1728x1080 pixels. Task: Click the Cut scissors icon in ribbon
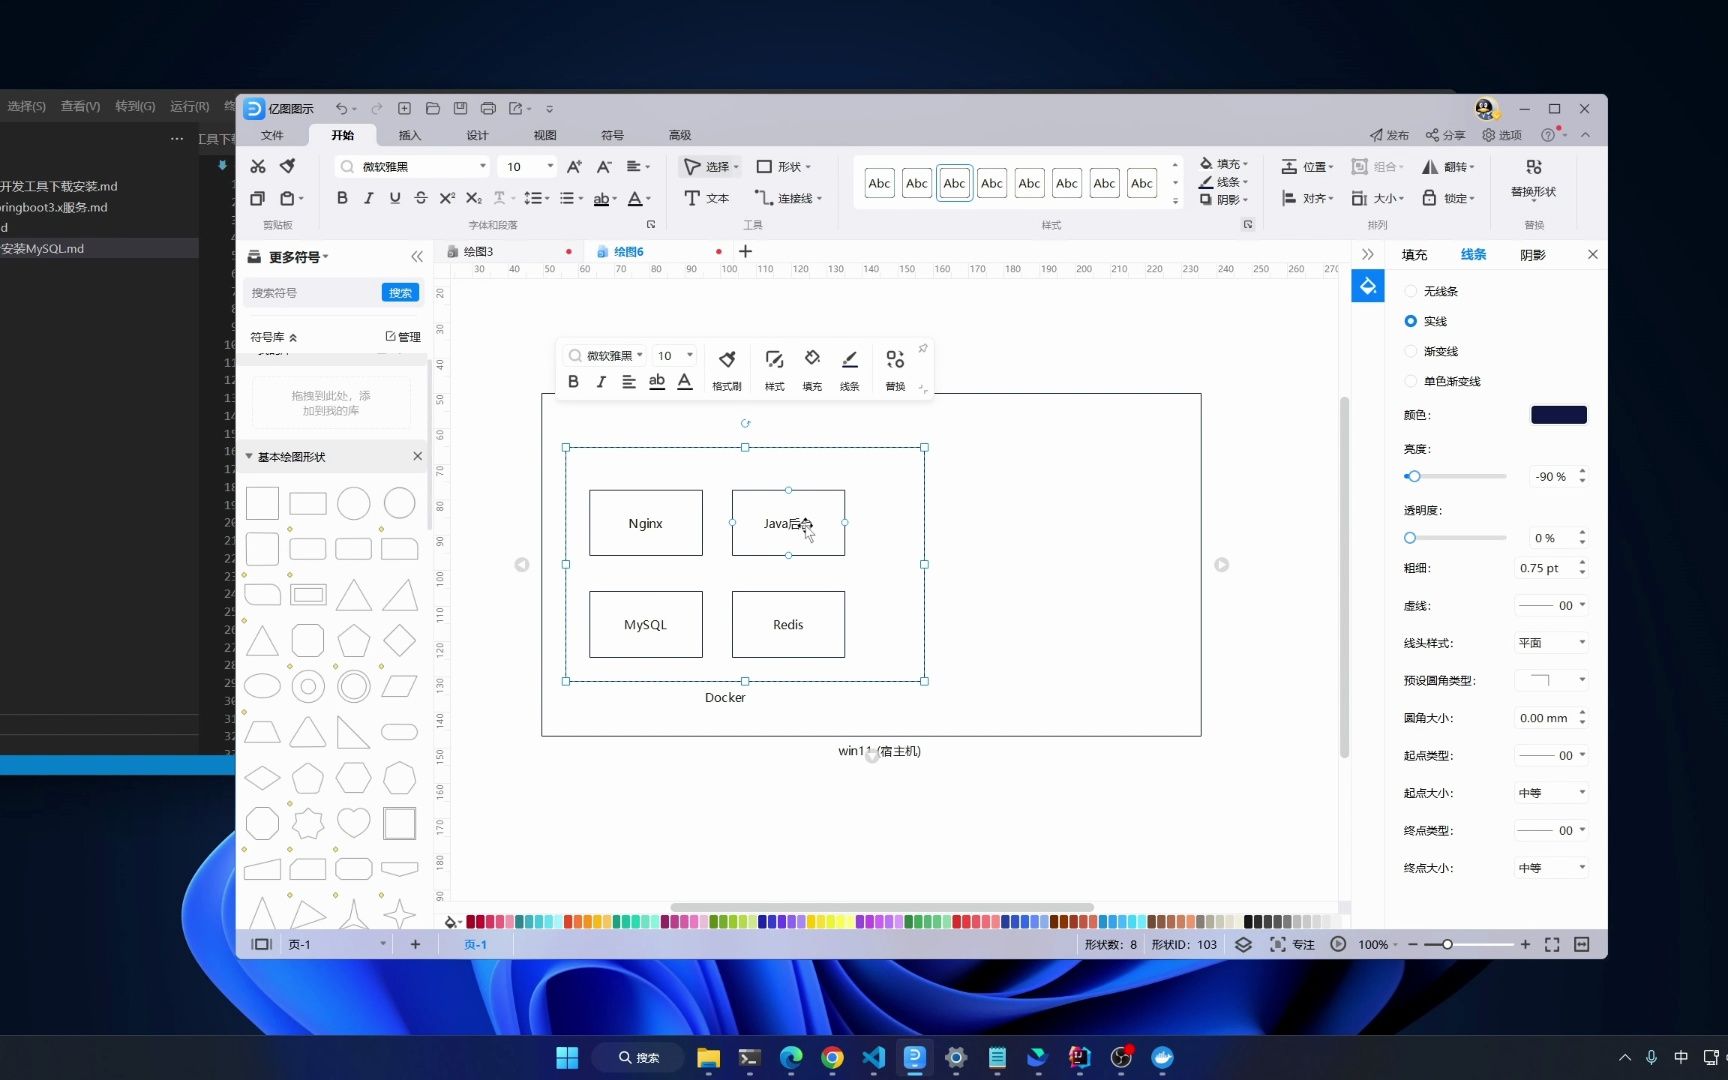[x=258, y=166]
